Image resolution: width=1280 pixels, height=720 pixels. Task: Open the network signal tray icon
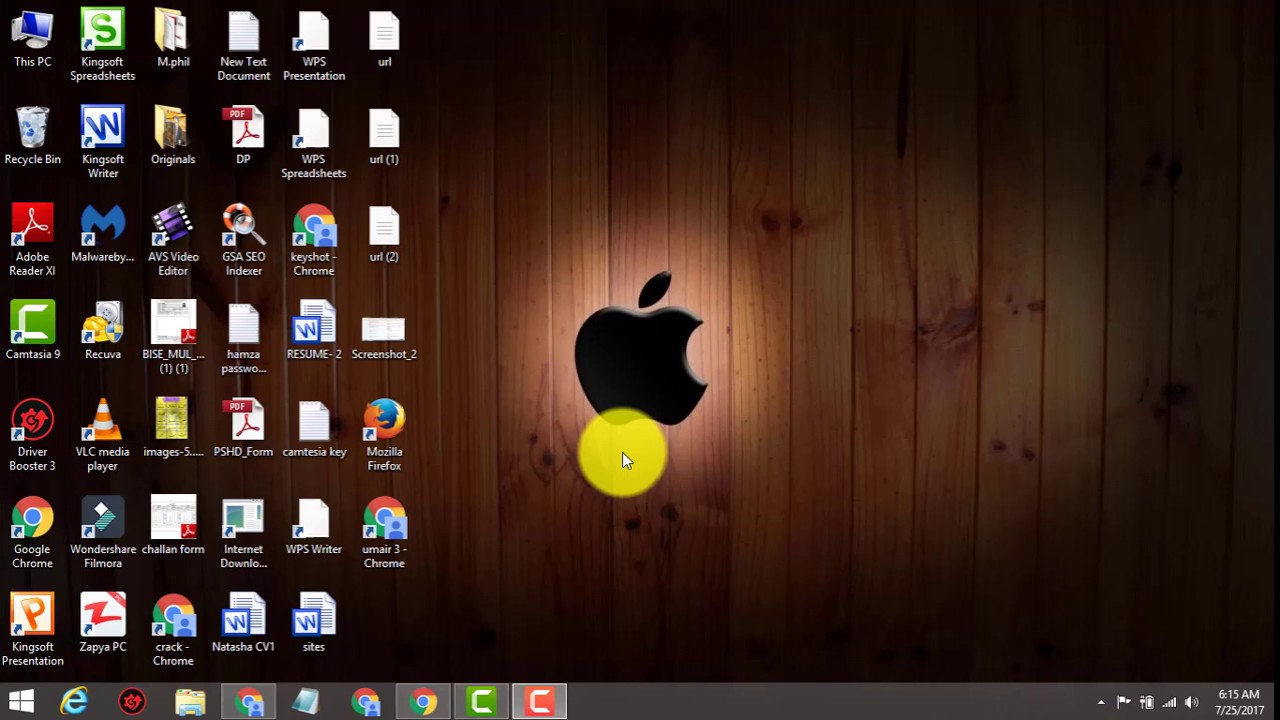click(x=1169, y=702)
